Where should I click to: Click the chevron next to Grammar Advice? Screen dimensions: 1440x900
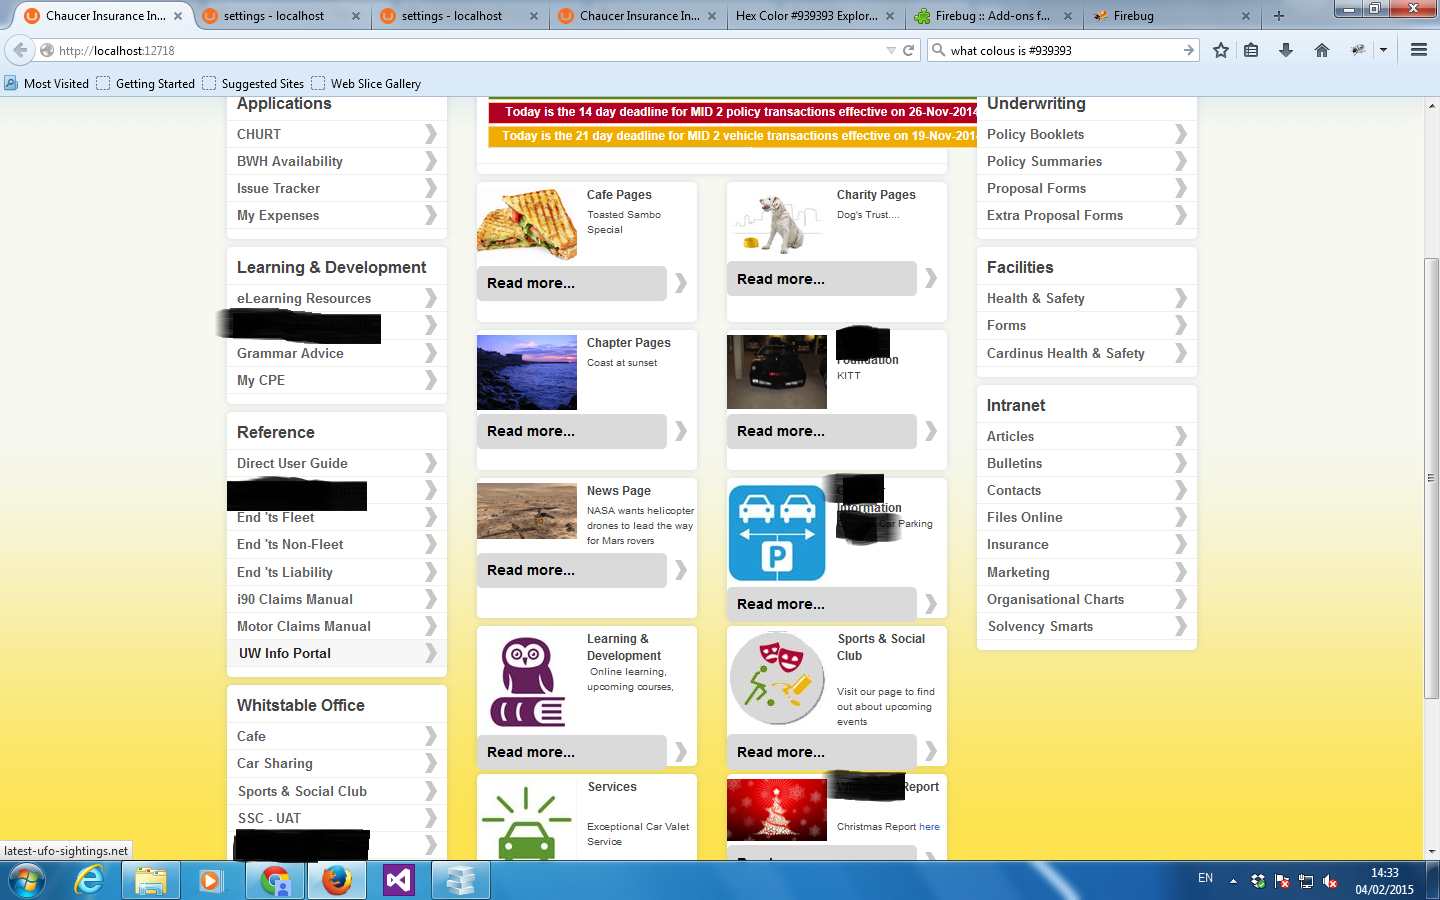[431, 353]
